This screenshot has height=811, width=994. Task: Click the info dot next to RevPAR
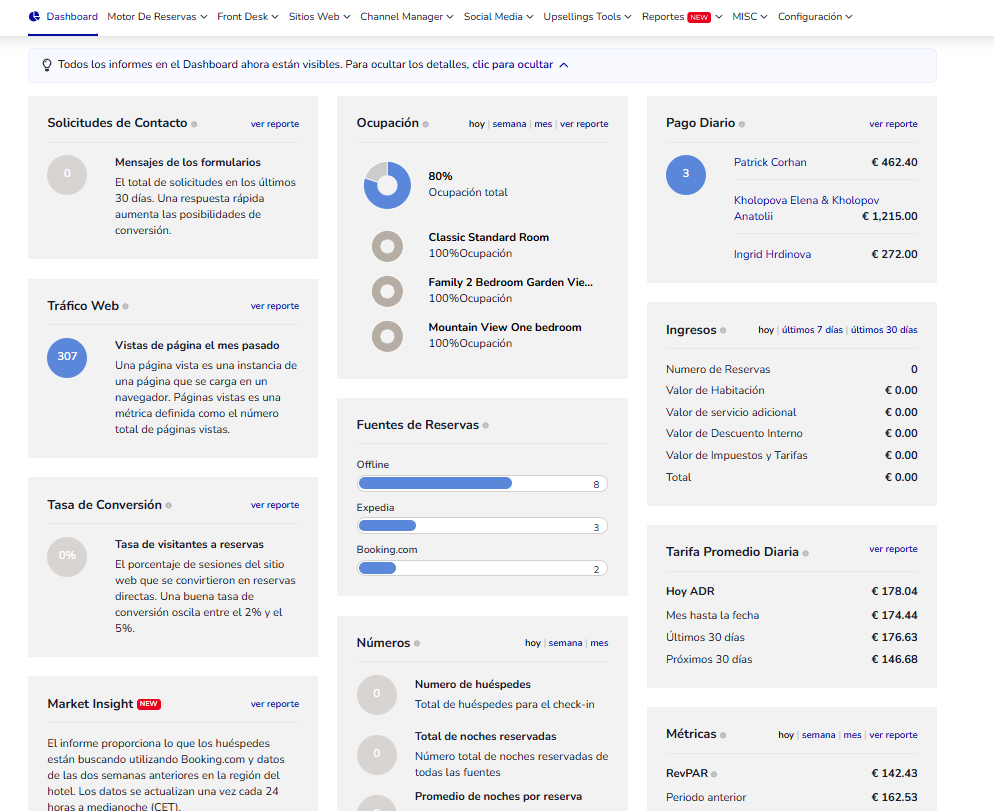point(714,774)
